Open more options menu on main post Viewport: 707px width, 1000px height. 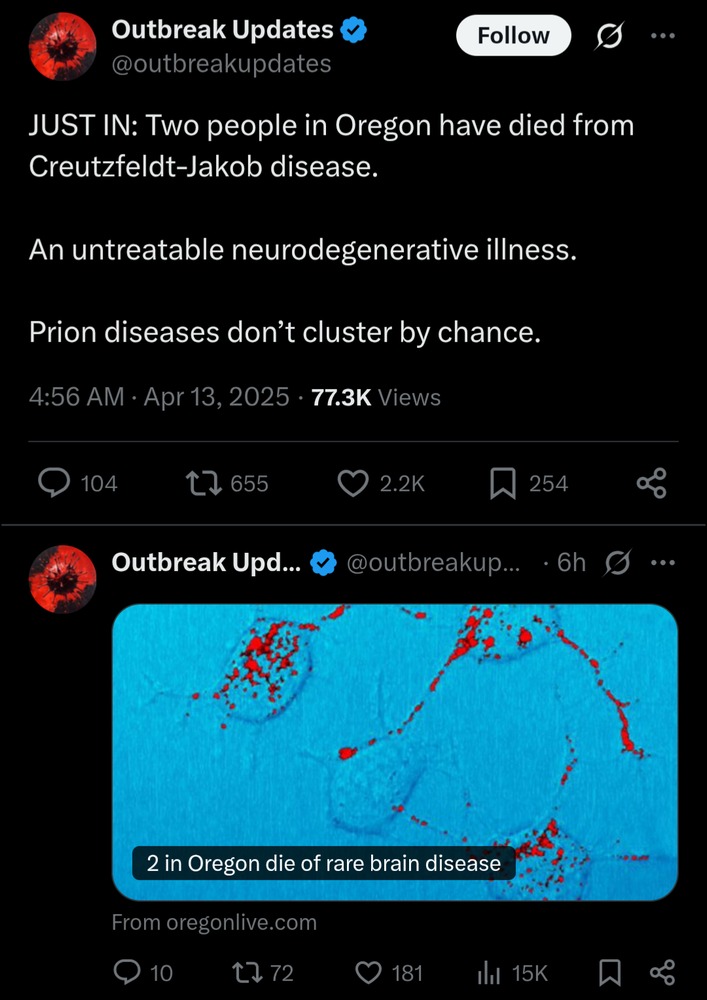(662, 36)
